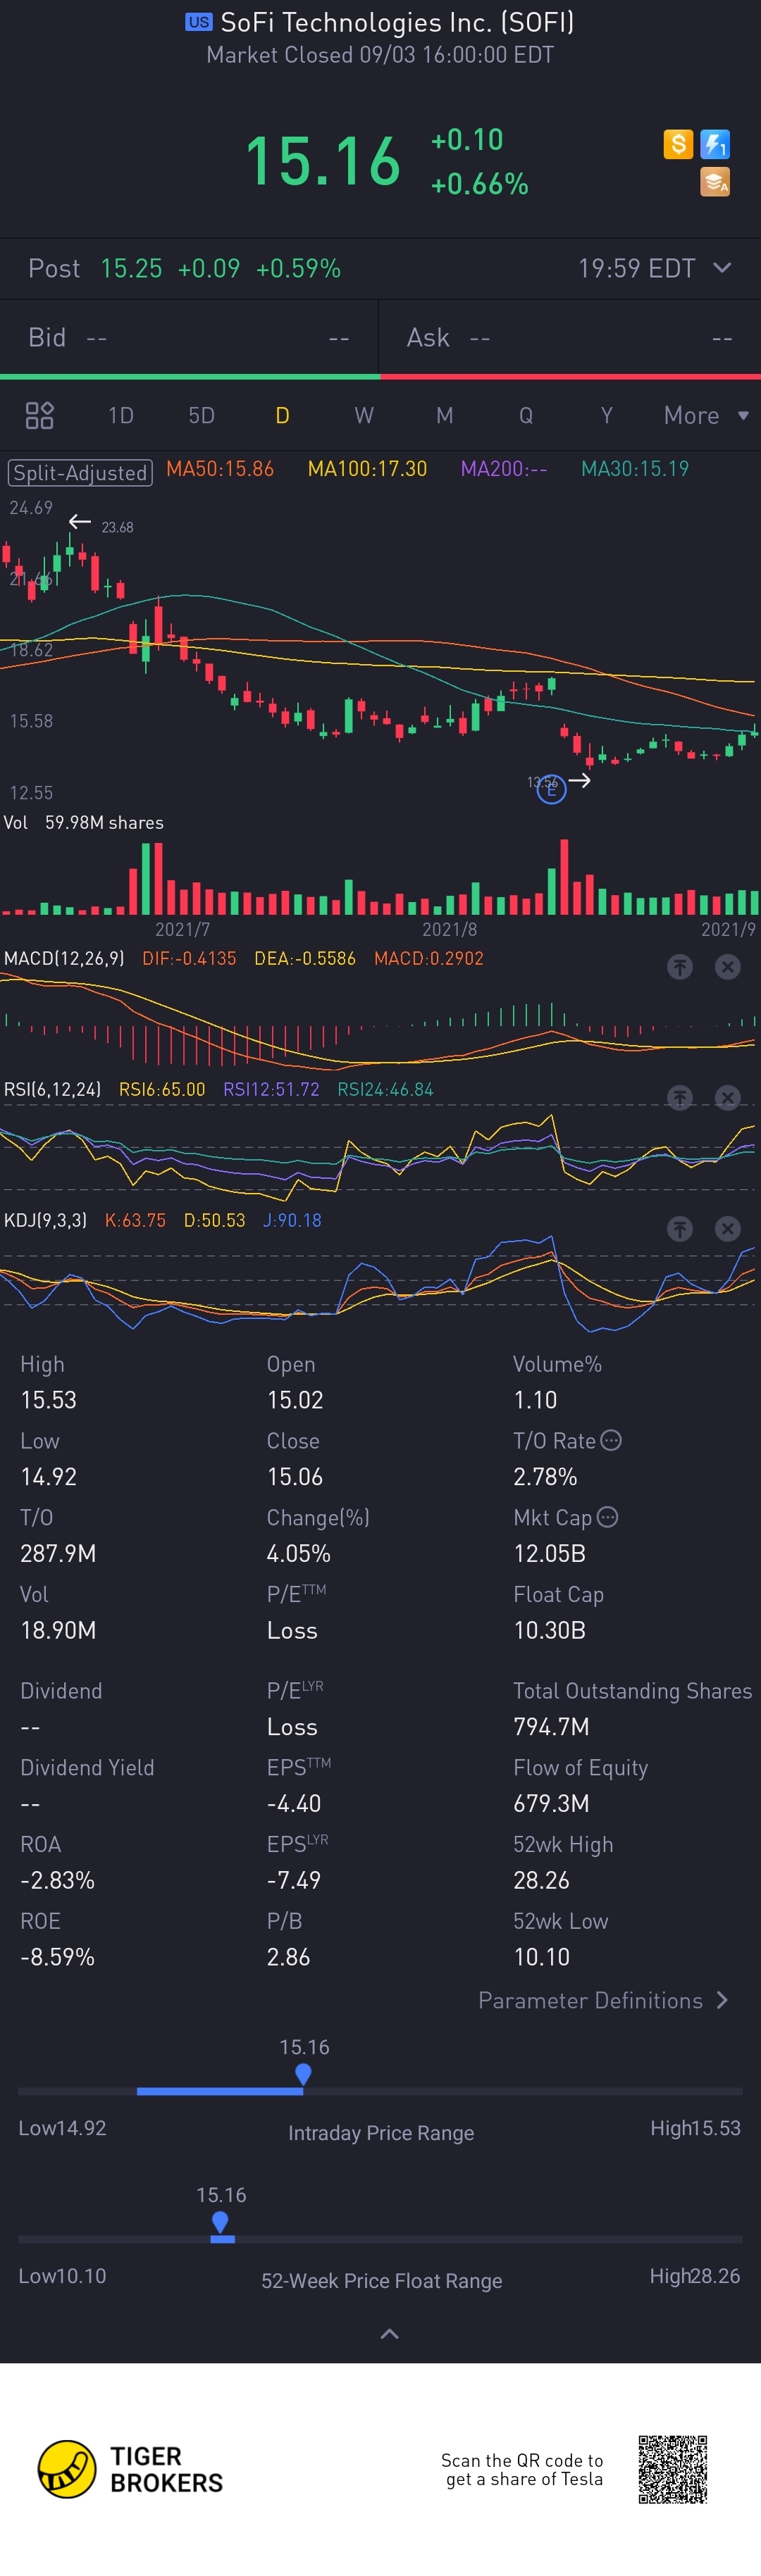Image resolution: width=761 pixels, height=2576 pixels.
Task: Tap the MA200 indicator value
Action: coord(504,469)
